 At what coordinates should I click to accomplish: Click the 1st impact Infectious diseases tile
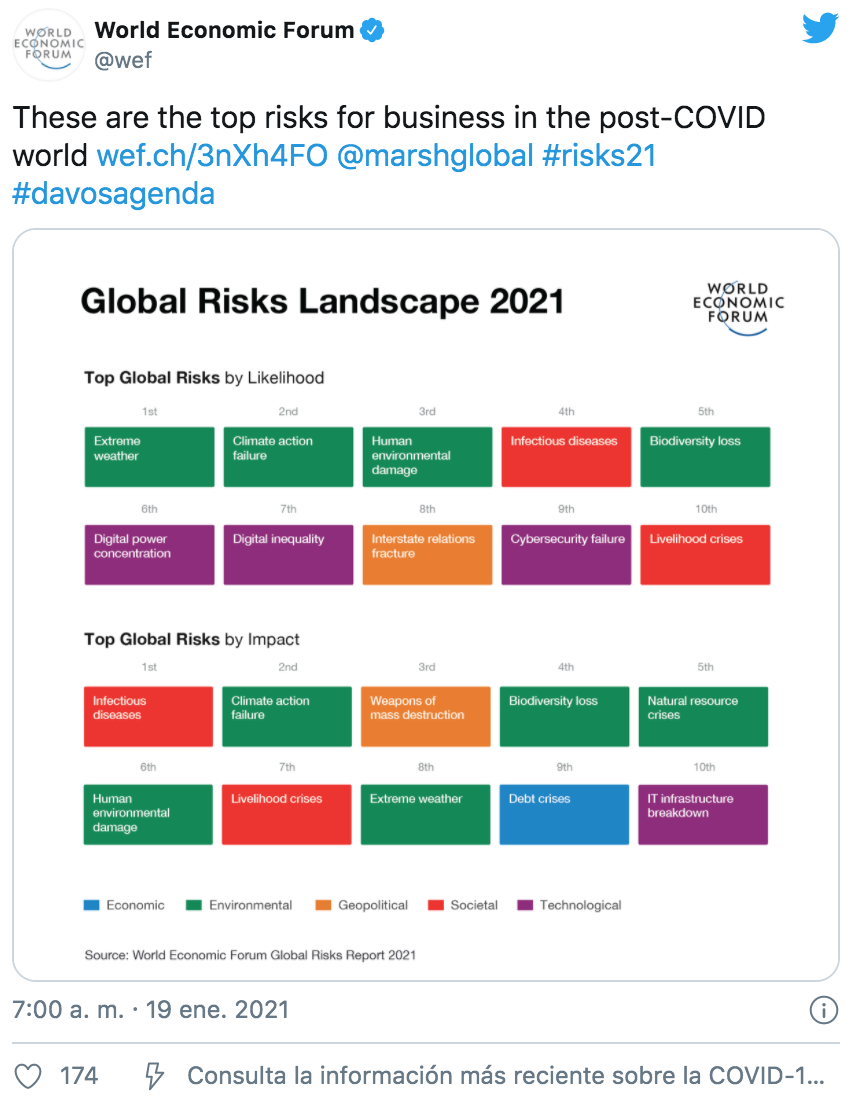coord(148,717)
